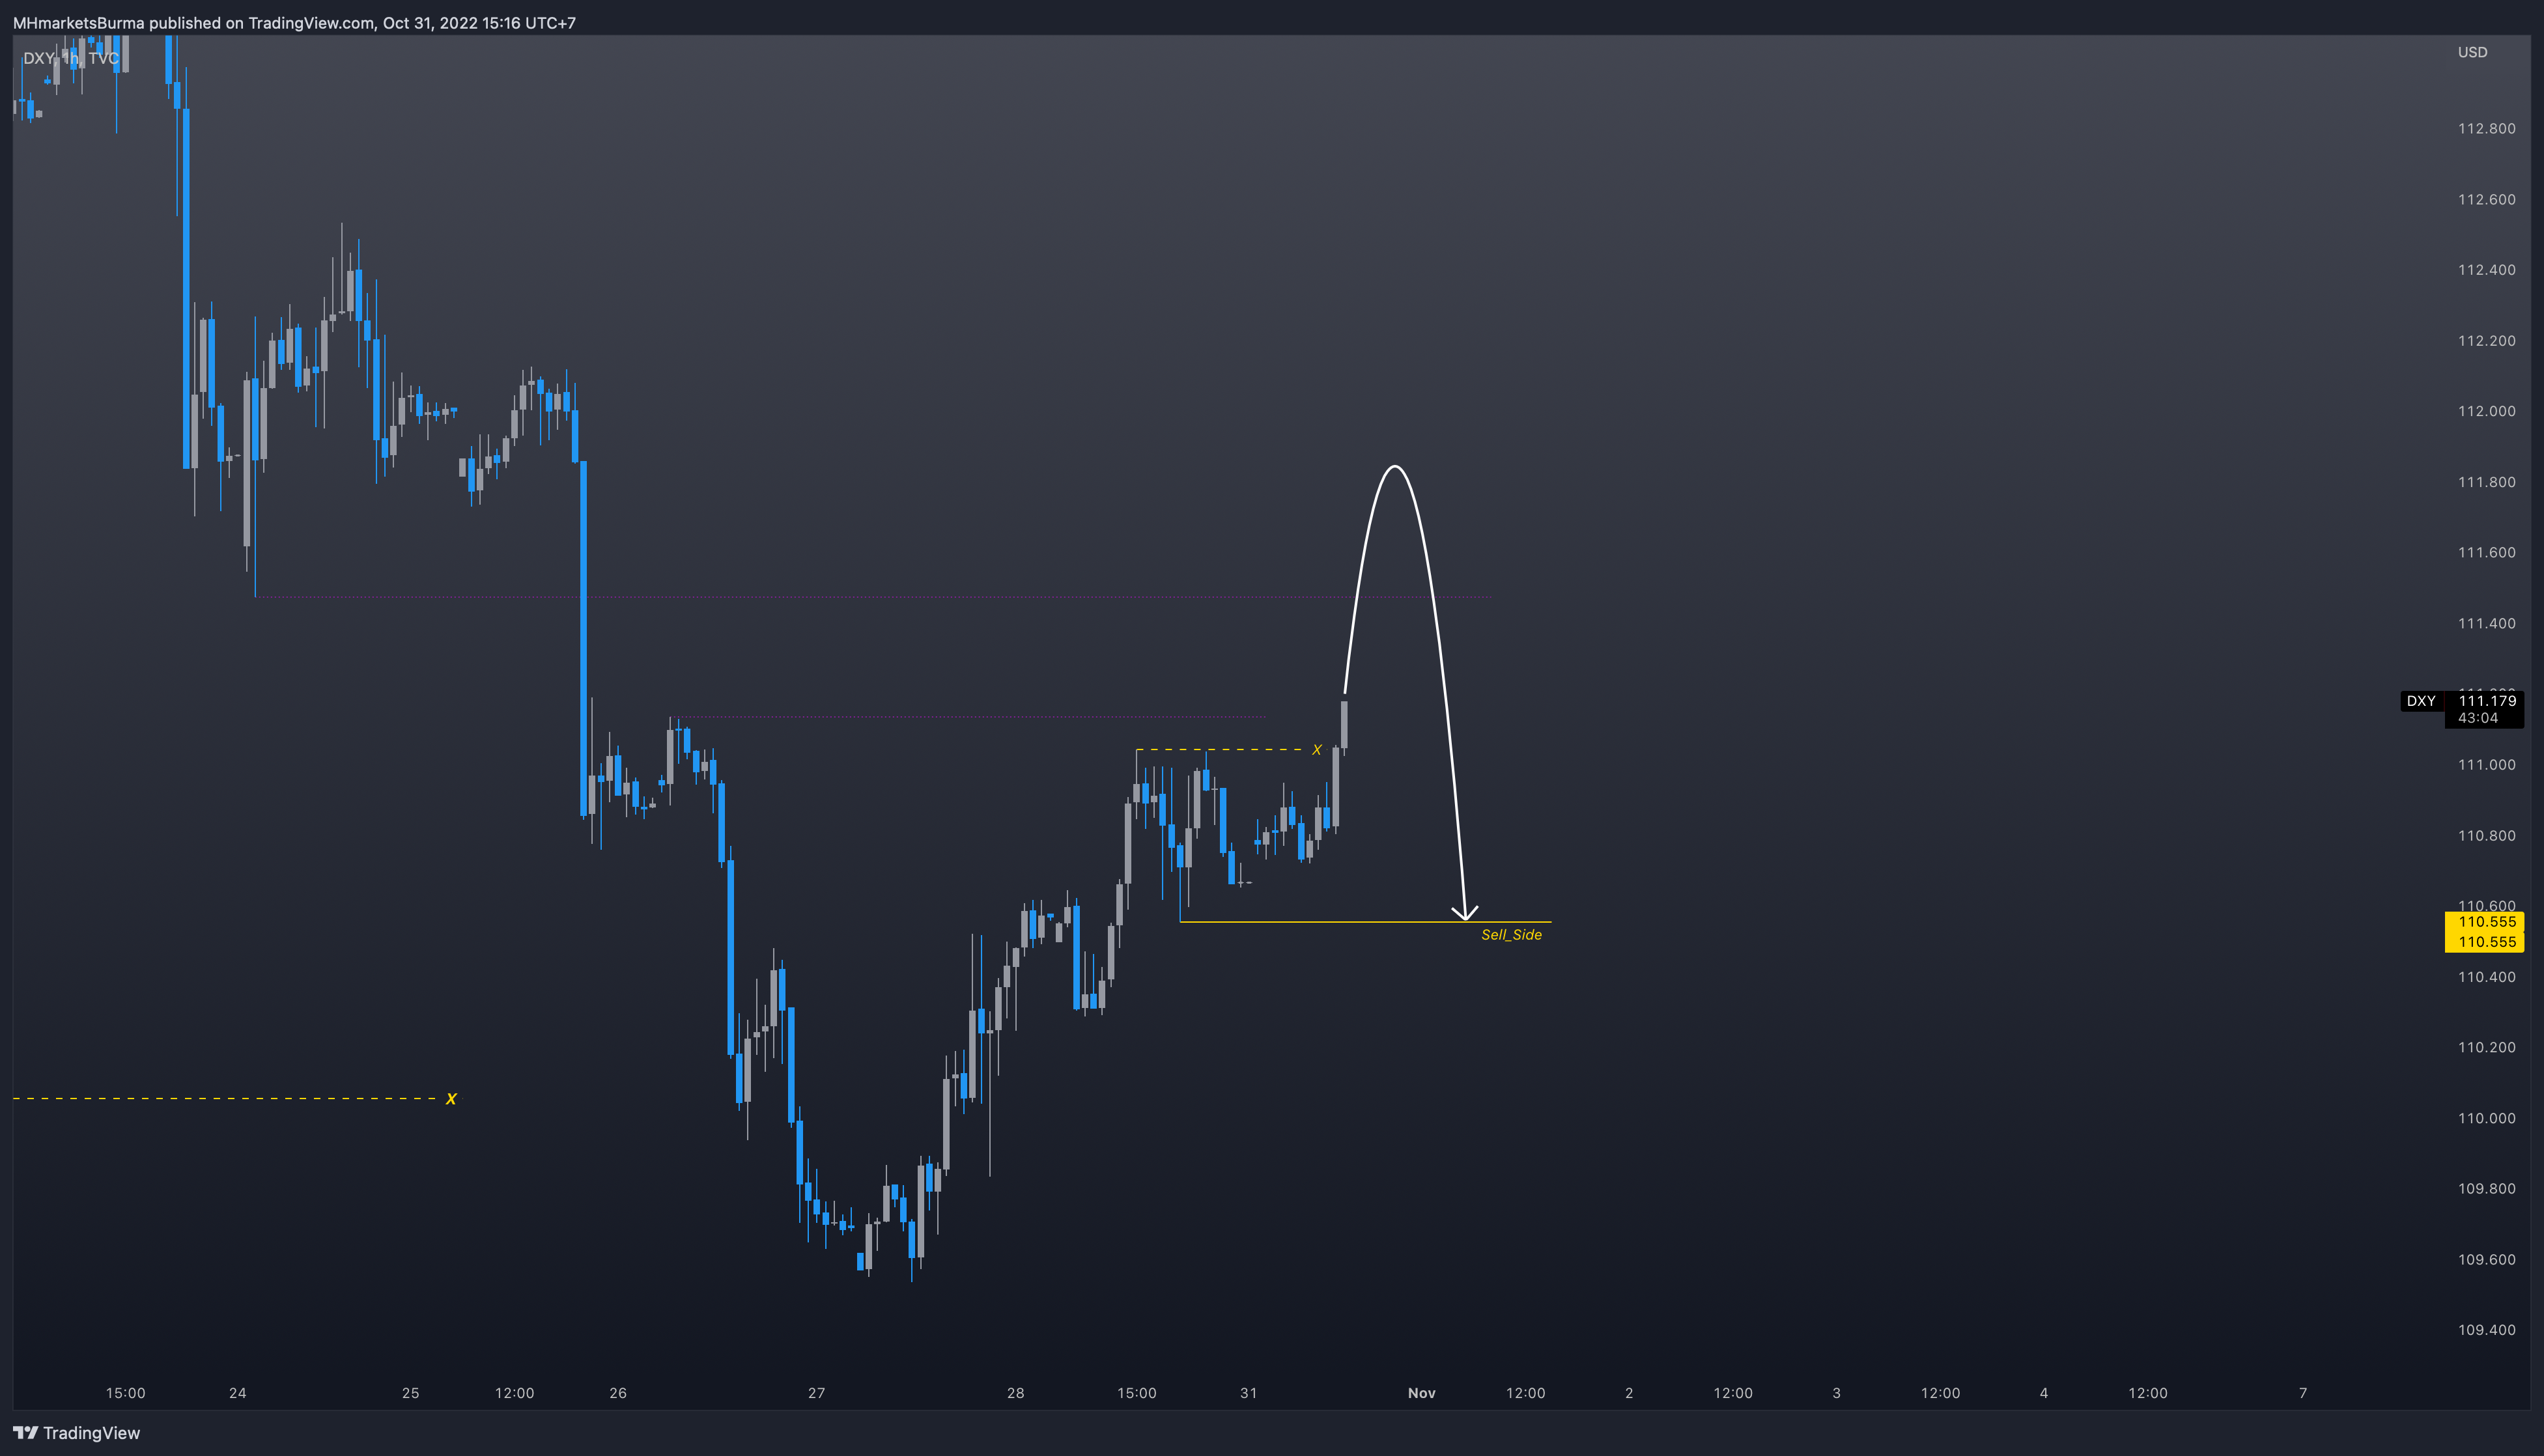Click the date 31 on time axis
Screen dimensions: 2544x1456
[x=1248, y=1393]
